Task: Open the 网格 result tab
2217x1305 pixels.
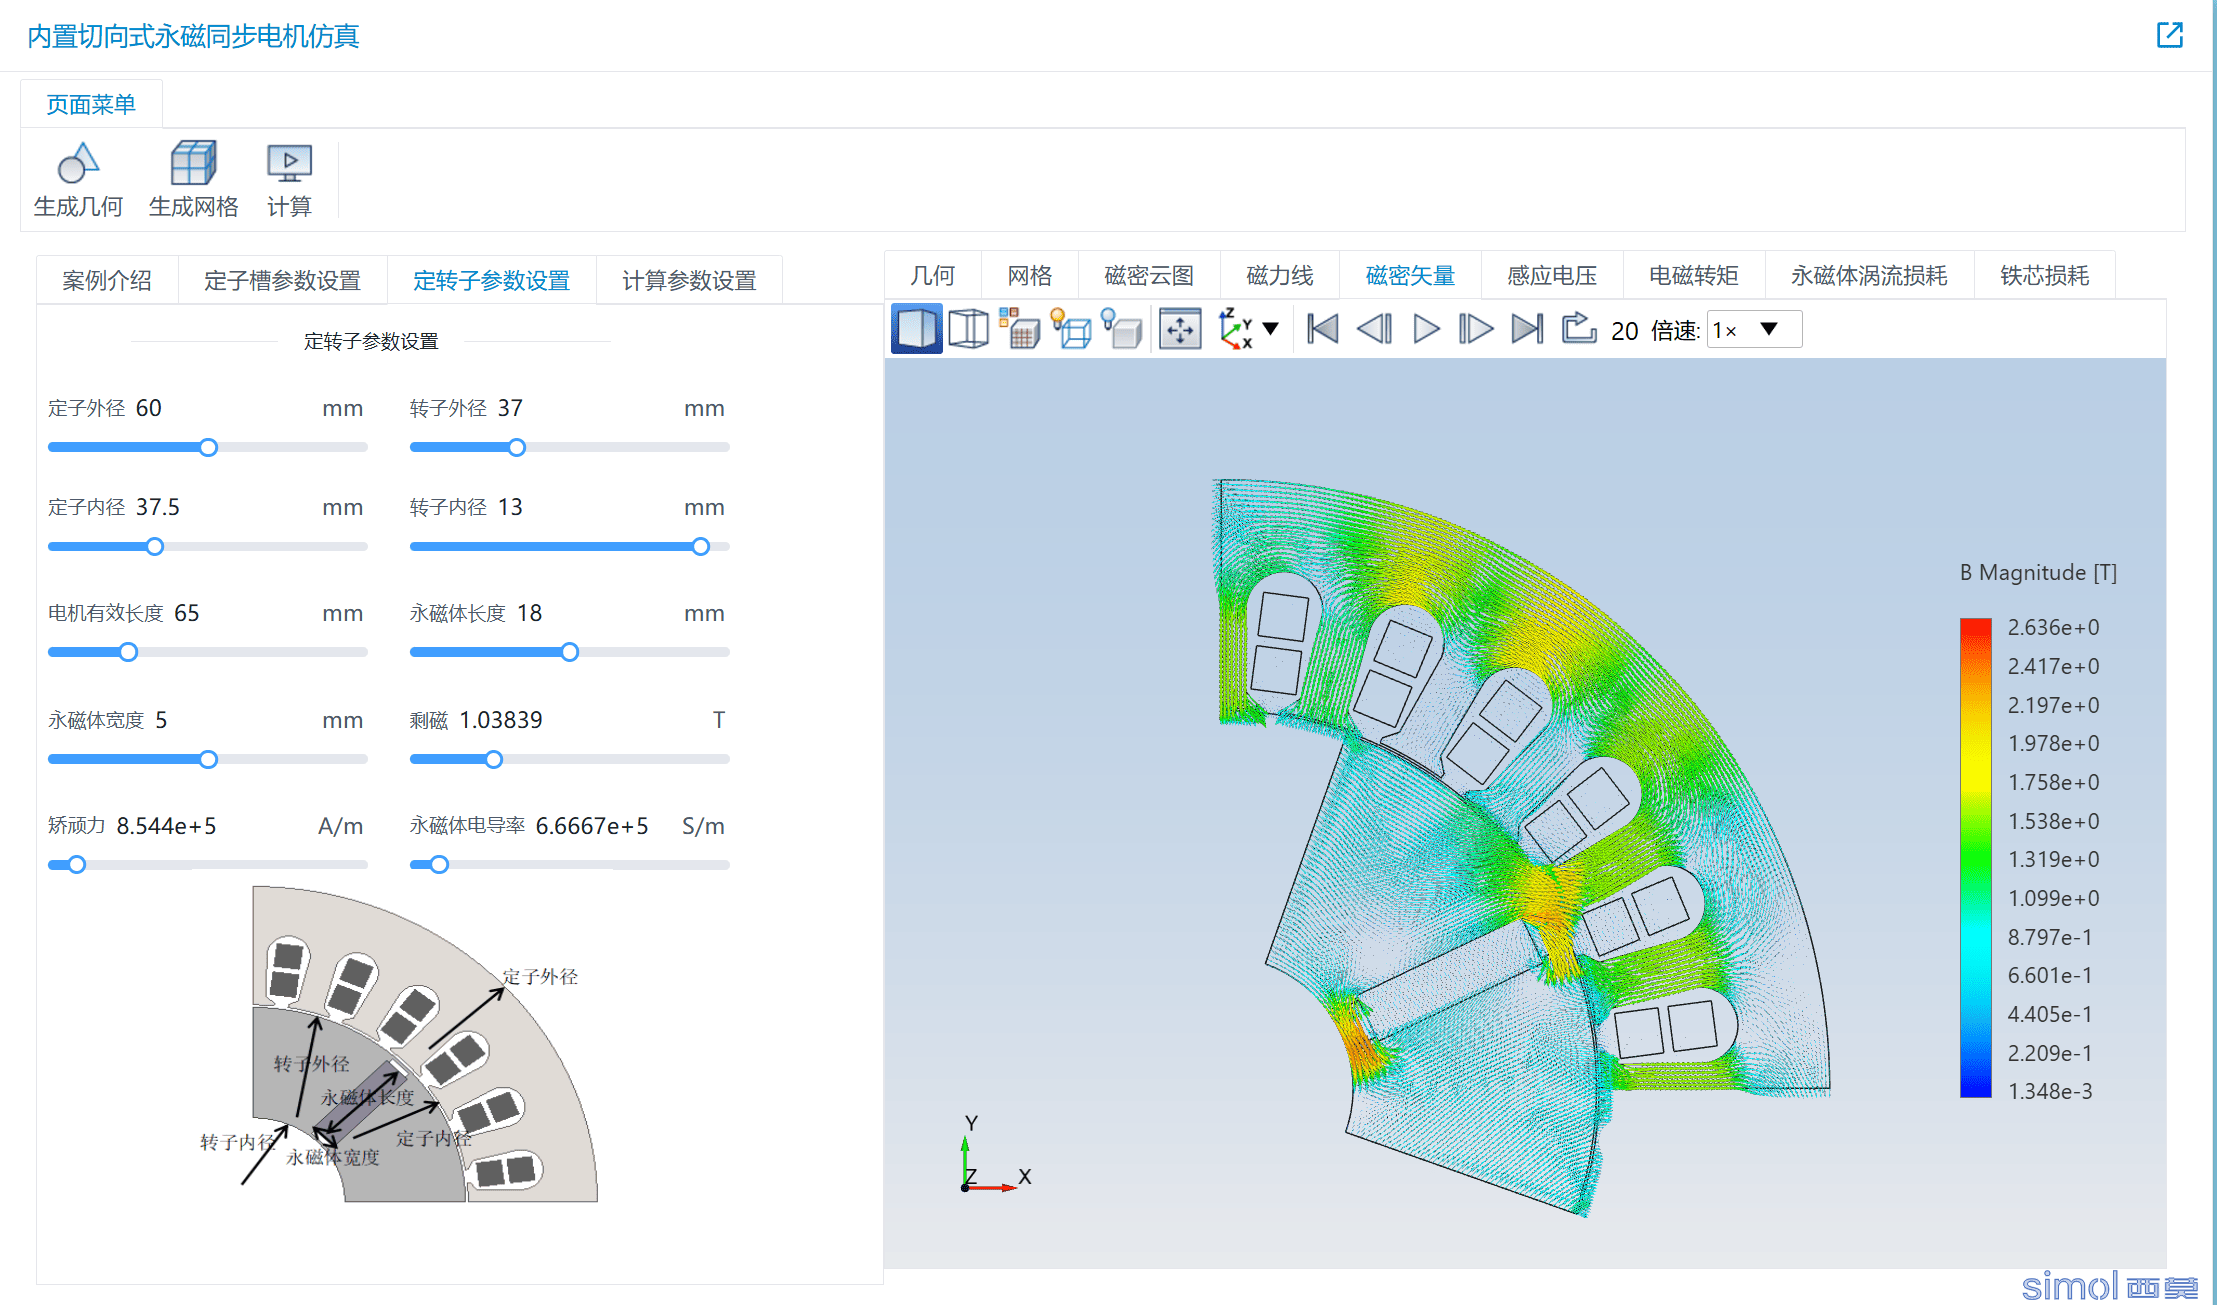Action: coord(1029,275)
